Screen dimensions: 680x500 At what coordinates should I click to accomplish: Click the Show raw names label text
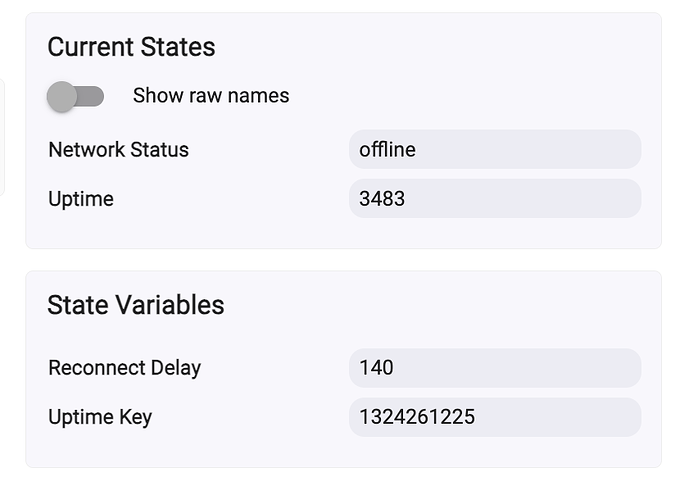click(211, 96)
